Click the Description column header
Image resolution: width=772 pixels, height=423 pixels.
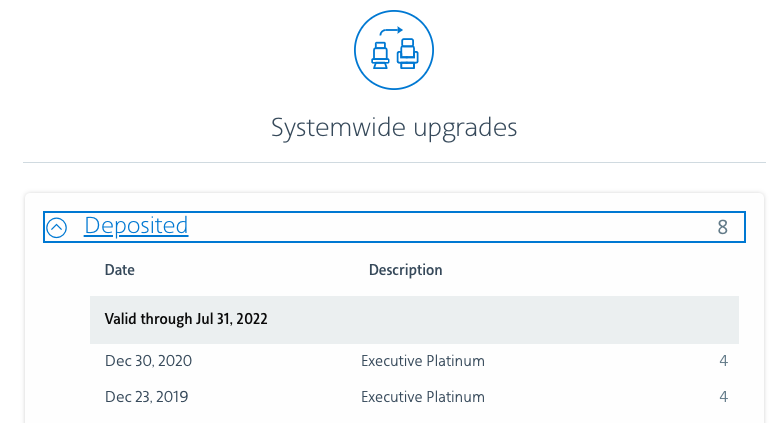[x=405, y=270]
